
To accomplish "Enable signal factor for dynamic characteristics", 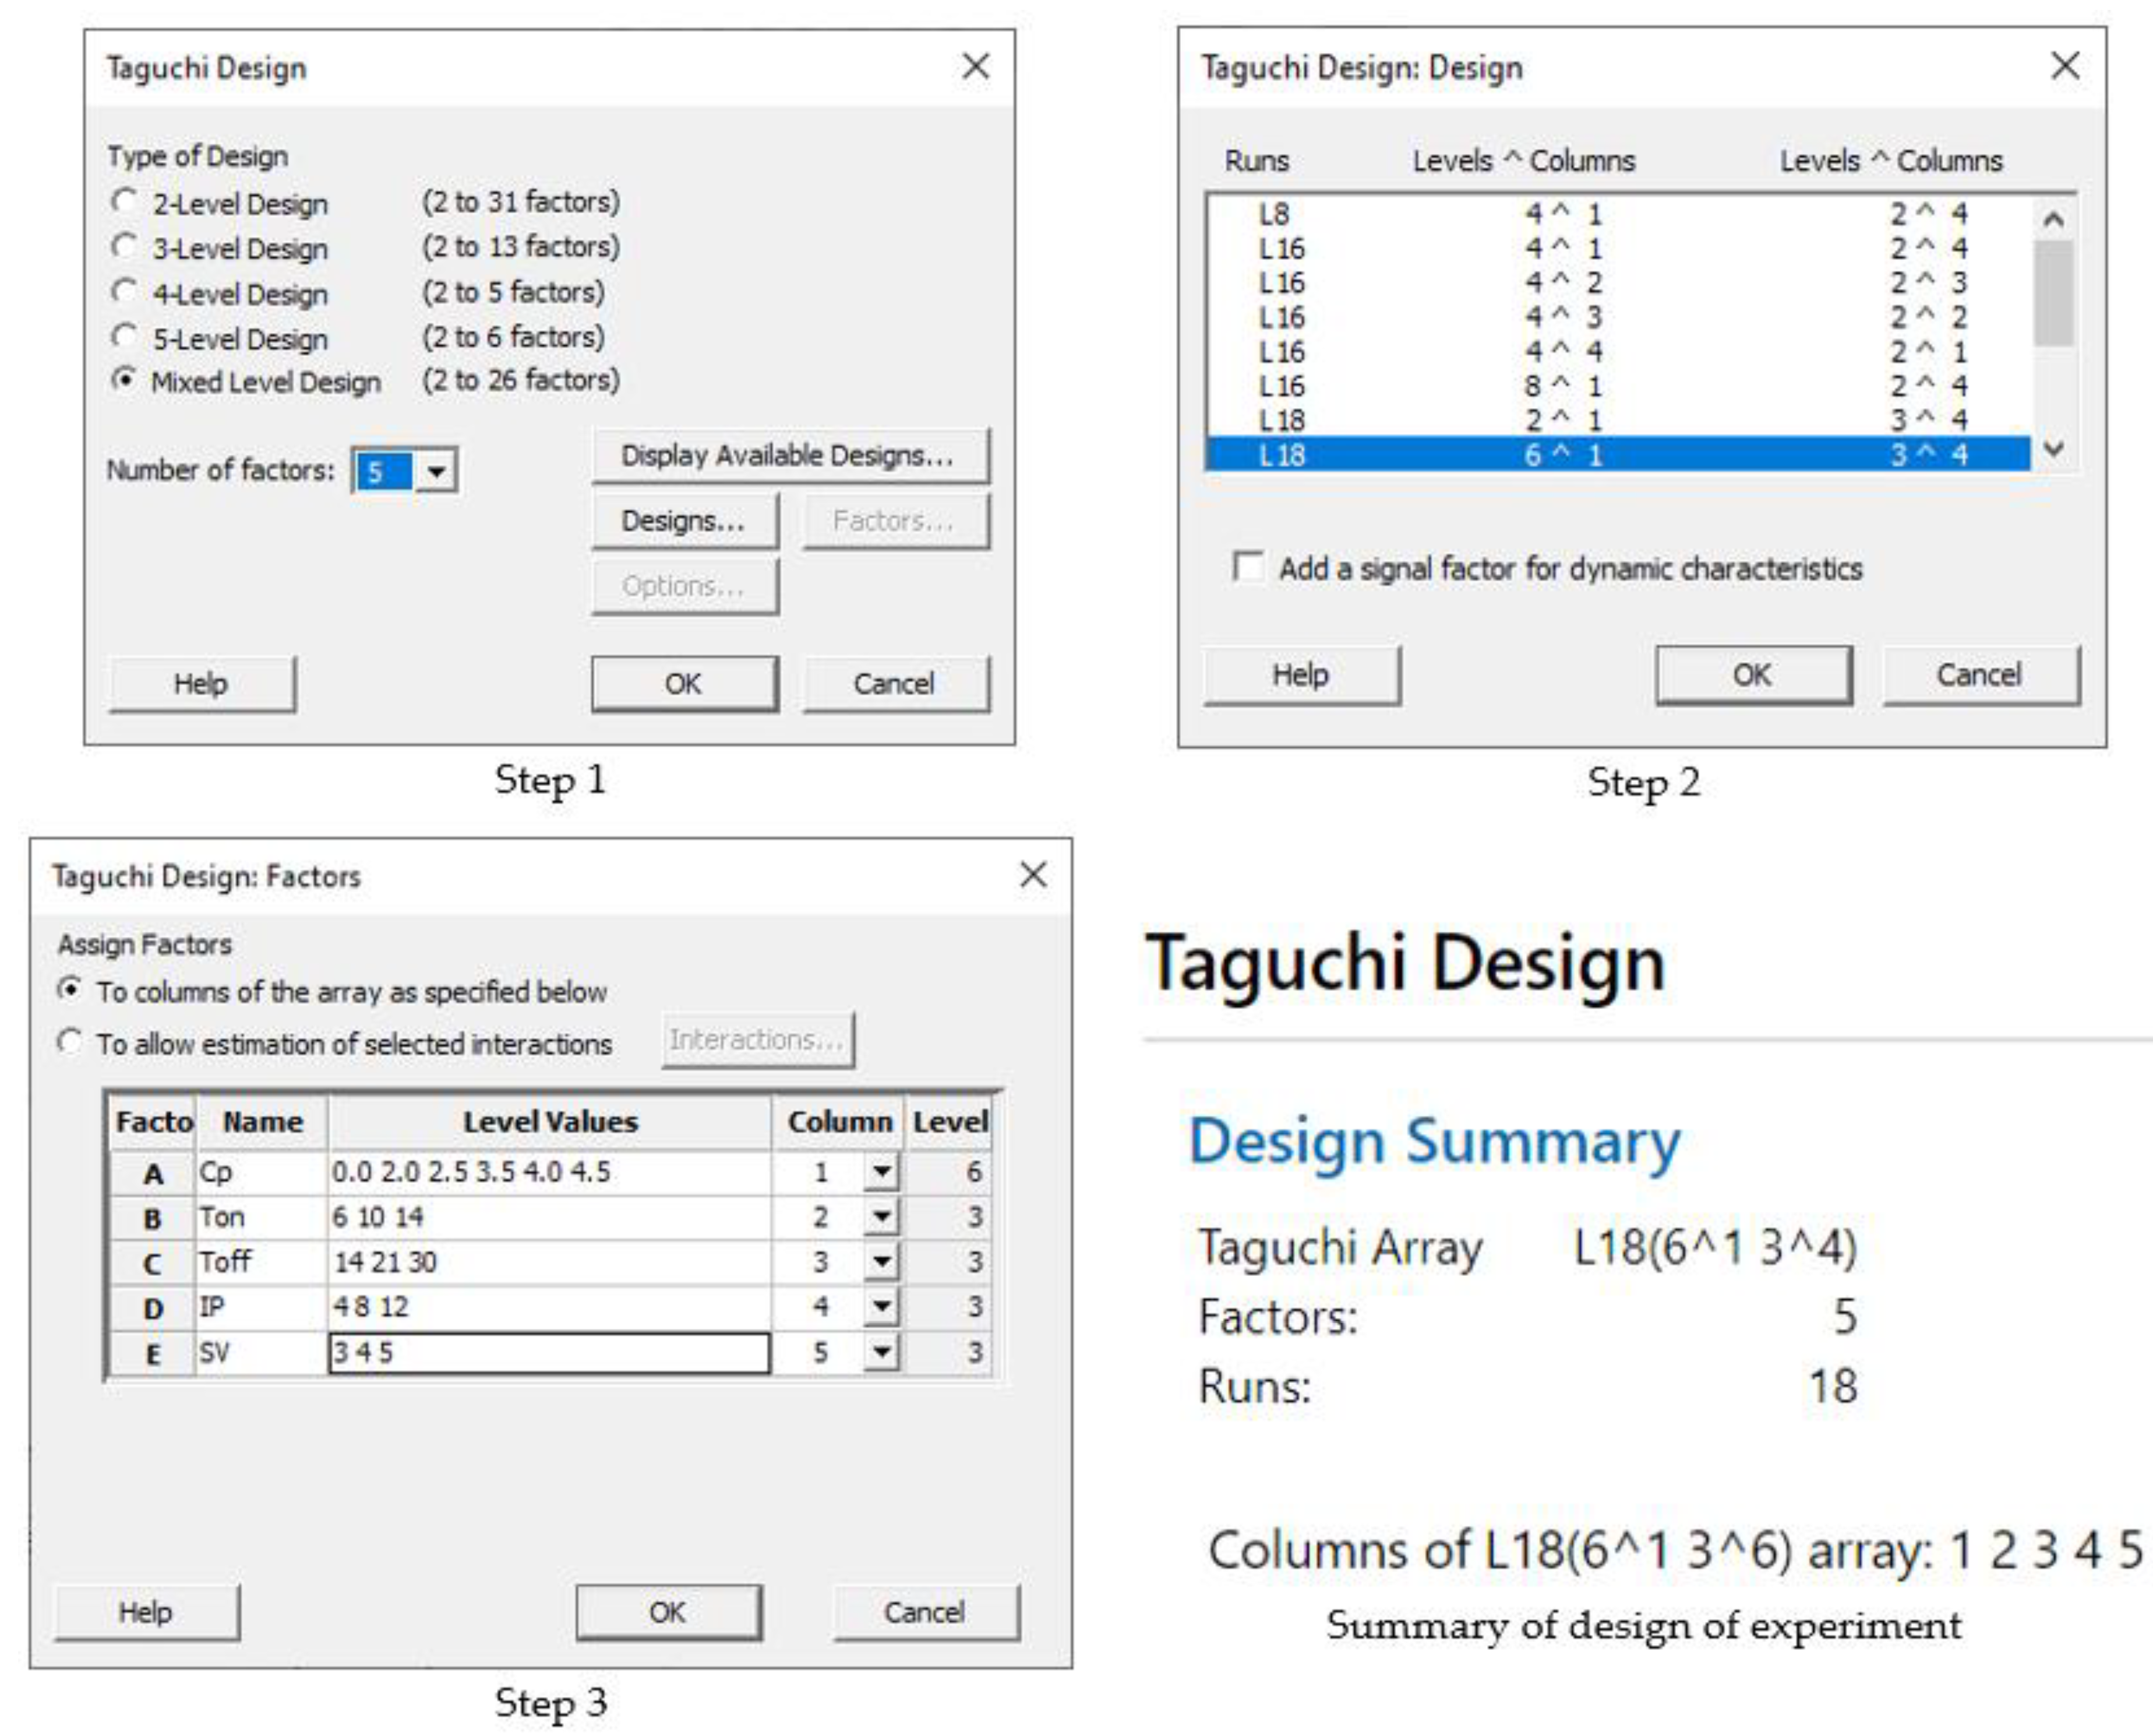I will pyautogui.click(x=1247, y=567).
